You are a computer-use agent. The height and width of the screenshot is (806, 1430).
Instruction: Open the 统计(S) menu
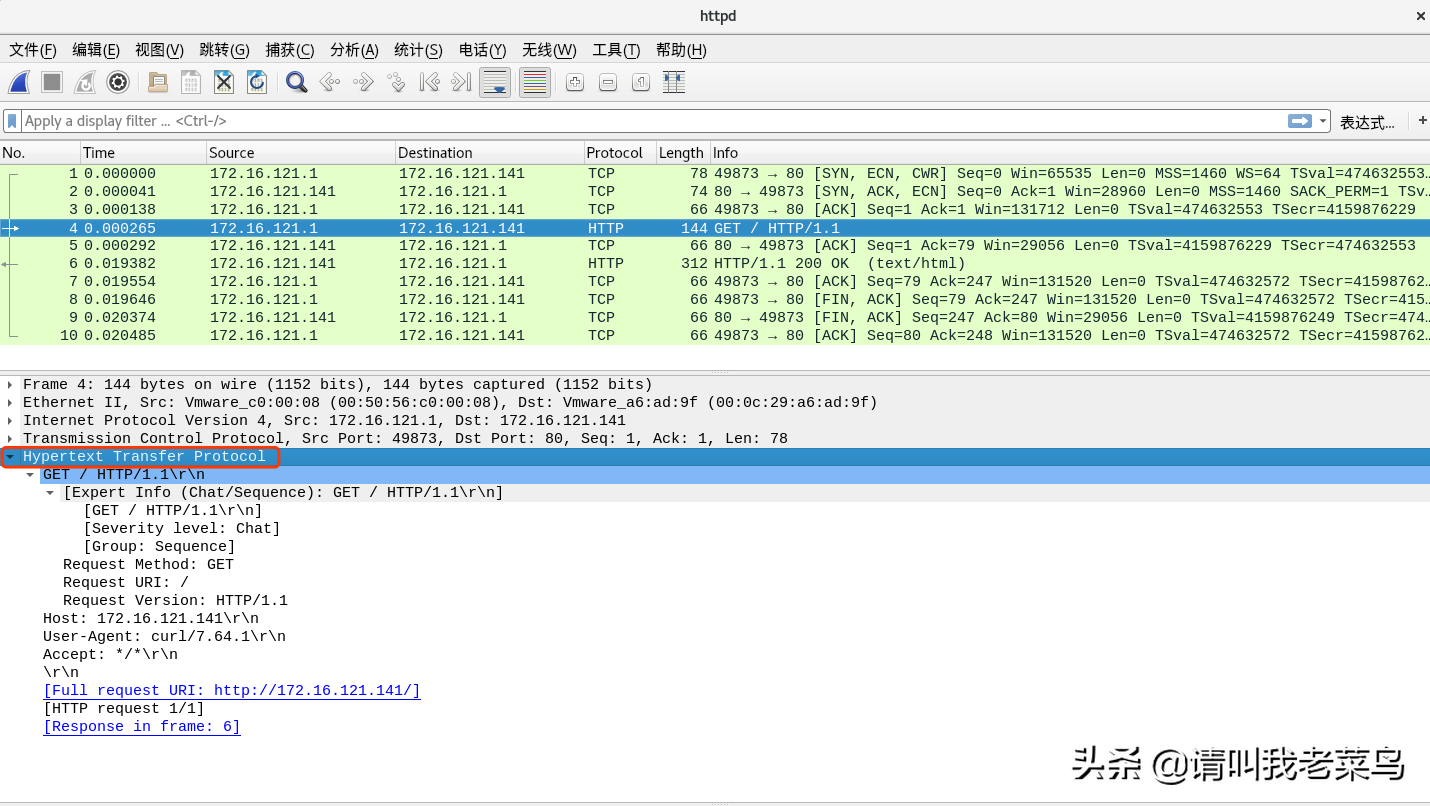coord(418,50)
